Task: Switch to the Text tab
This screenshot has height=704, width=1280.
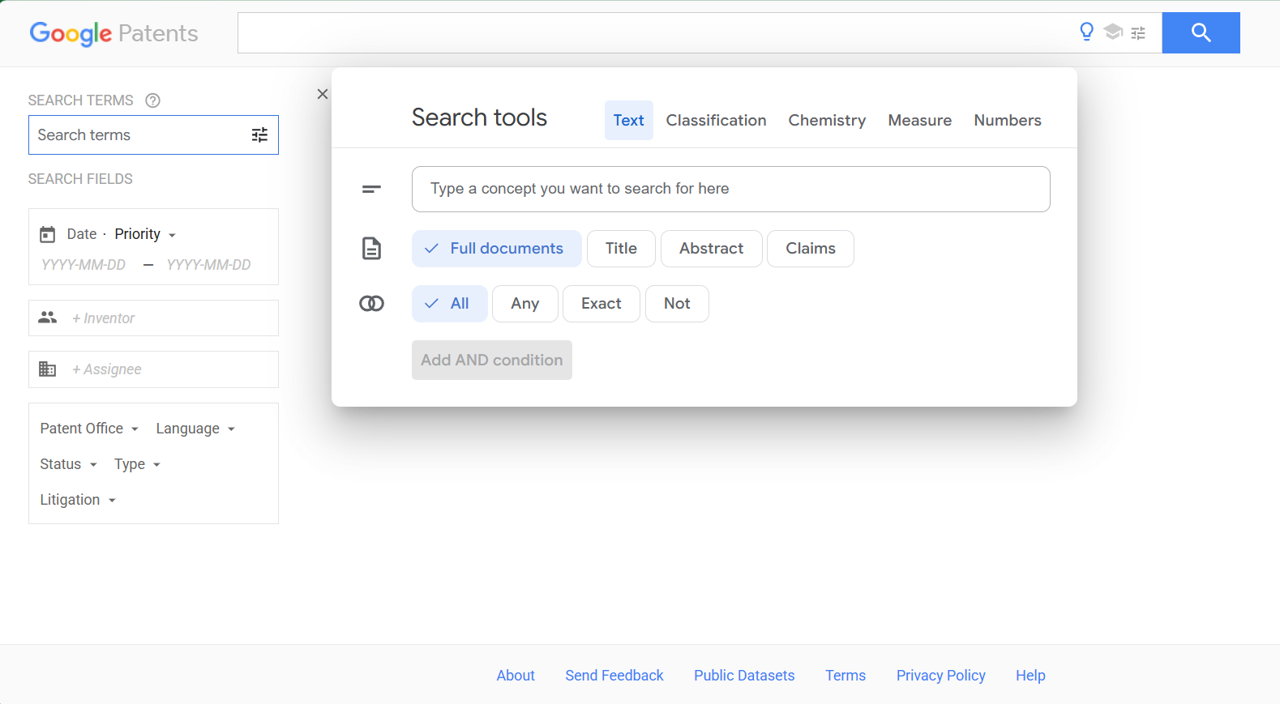Action: pos(629,120)
